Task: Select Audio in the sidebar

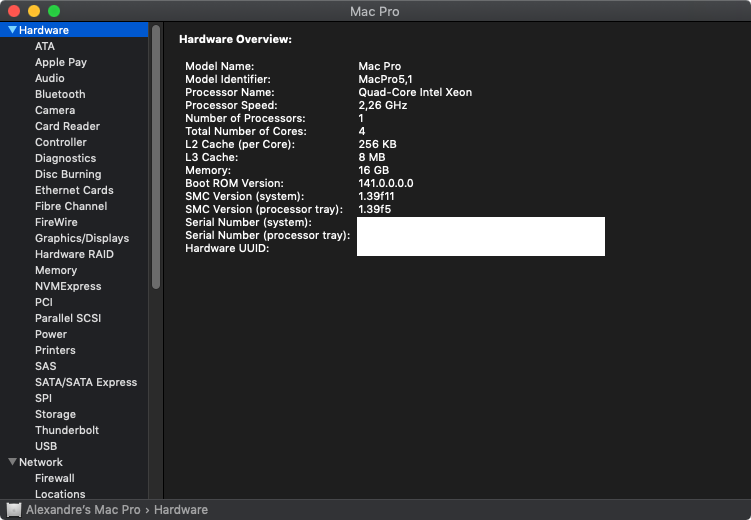Action: tap(49, 78)
